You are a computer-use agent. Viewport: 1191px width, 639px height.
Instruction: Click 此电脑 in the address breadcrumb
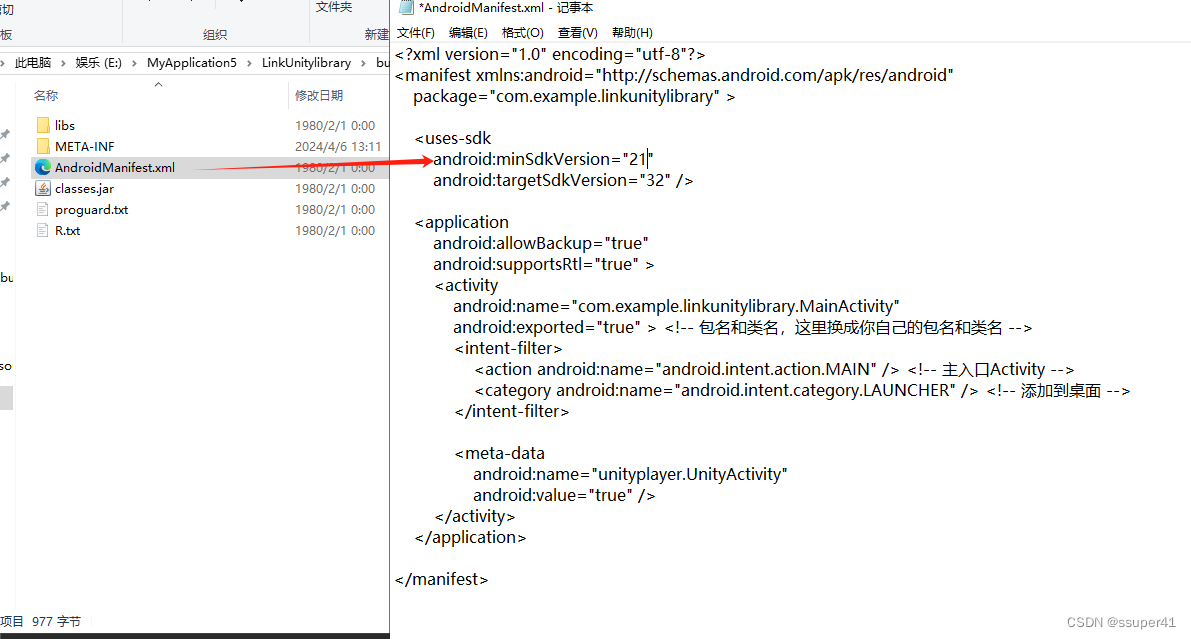[x=33, y=62]
